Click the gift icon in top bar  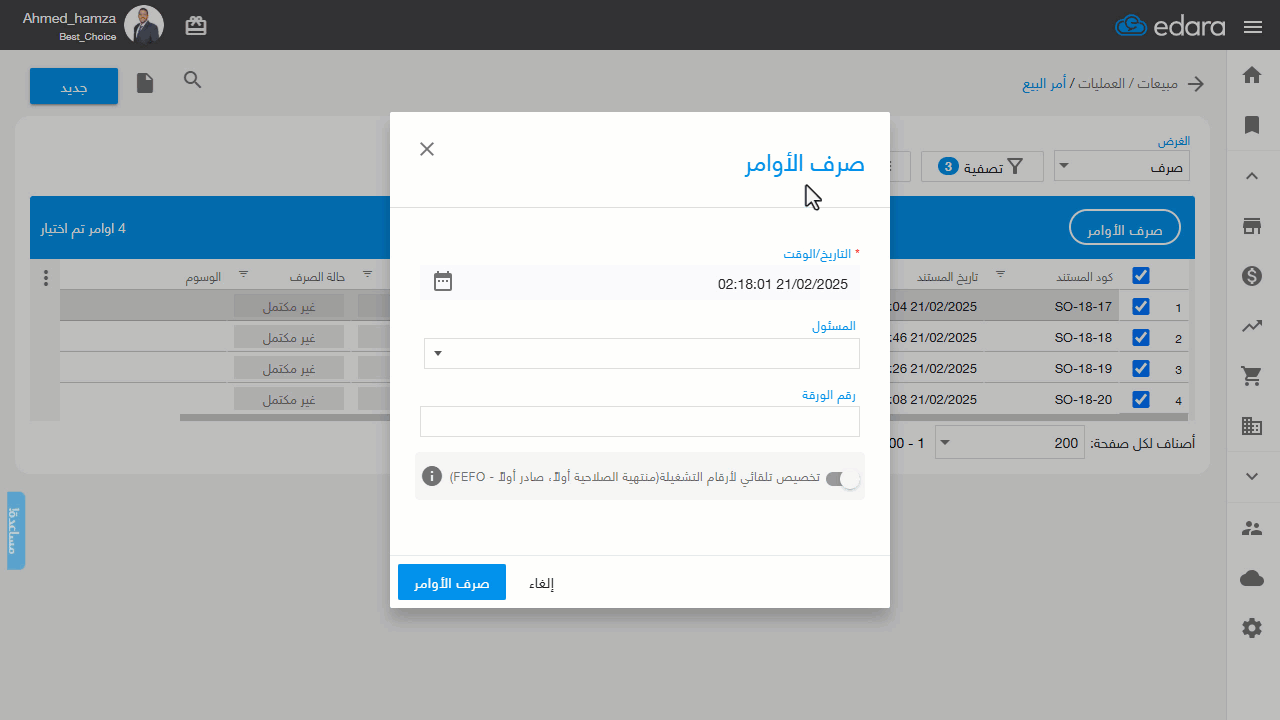pyautogui.click(x=196, y=26)
